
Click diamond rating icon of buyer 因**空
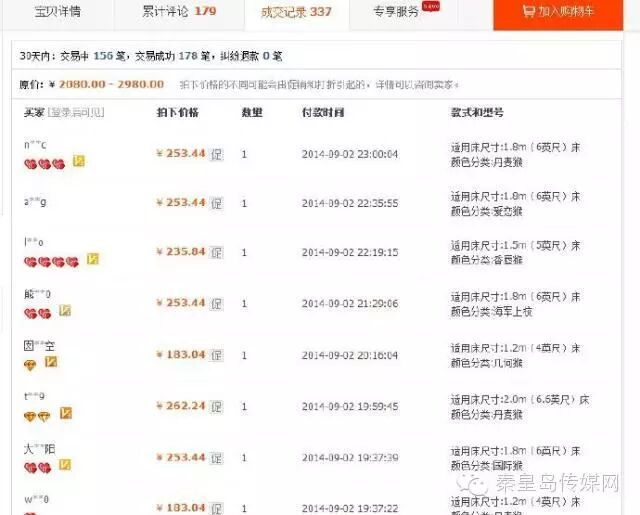[30, 365]
